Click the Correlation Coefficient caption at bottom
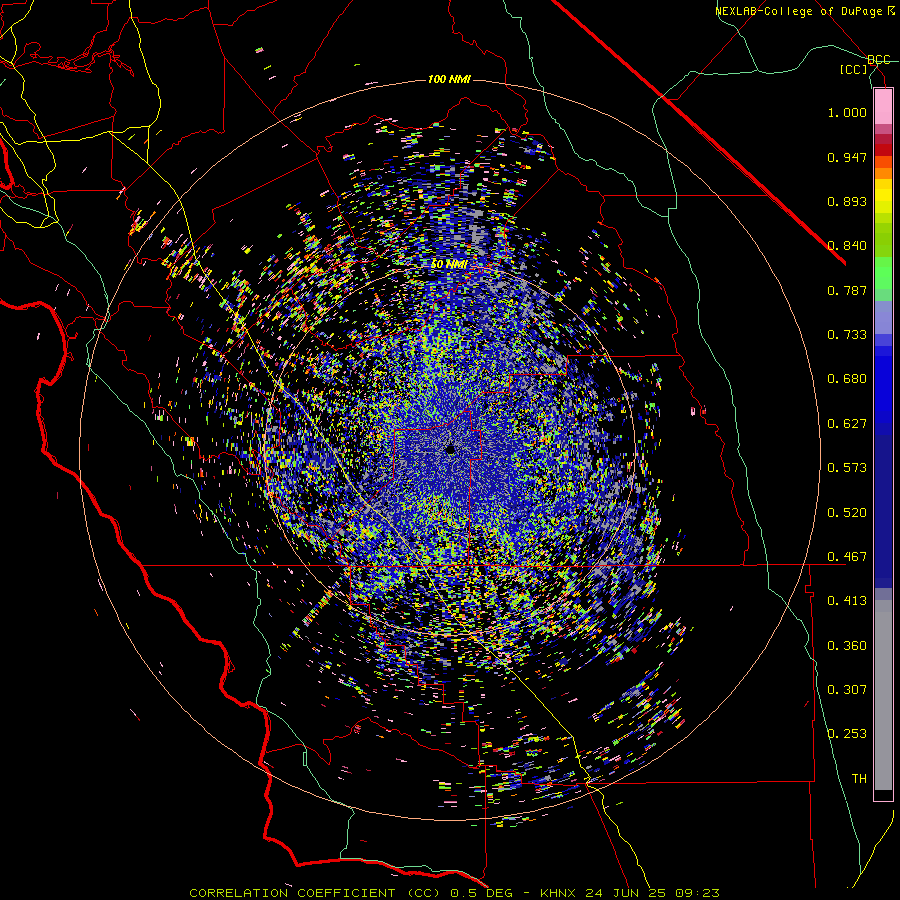900x900 pixels. 454,893
